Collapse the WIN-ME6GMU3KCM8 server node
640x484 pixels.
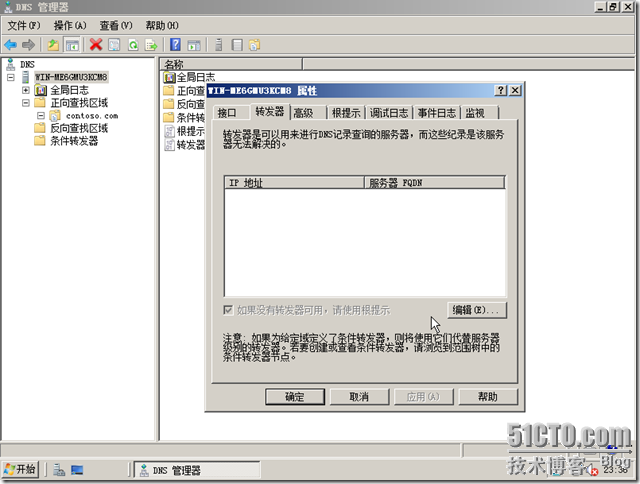click(x=11, y=77)
